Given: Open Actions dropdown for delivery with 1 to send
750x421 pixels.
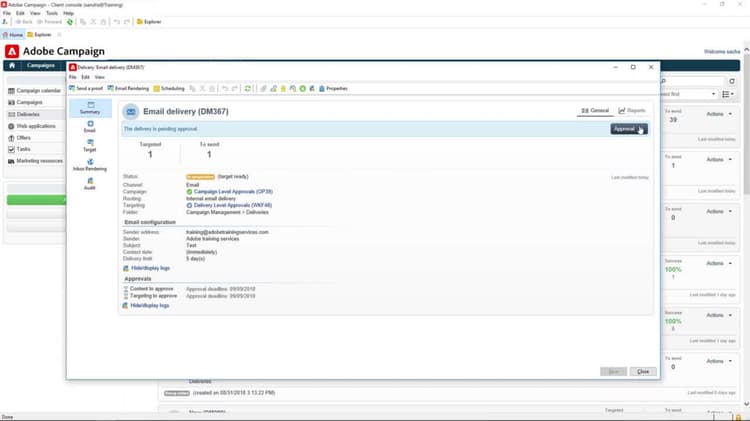Looking at the screenshot, I should (719, 160).
